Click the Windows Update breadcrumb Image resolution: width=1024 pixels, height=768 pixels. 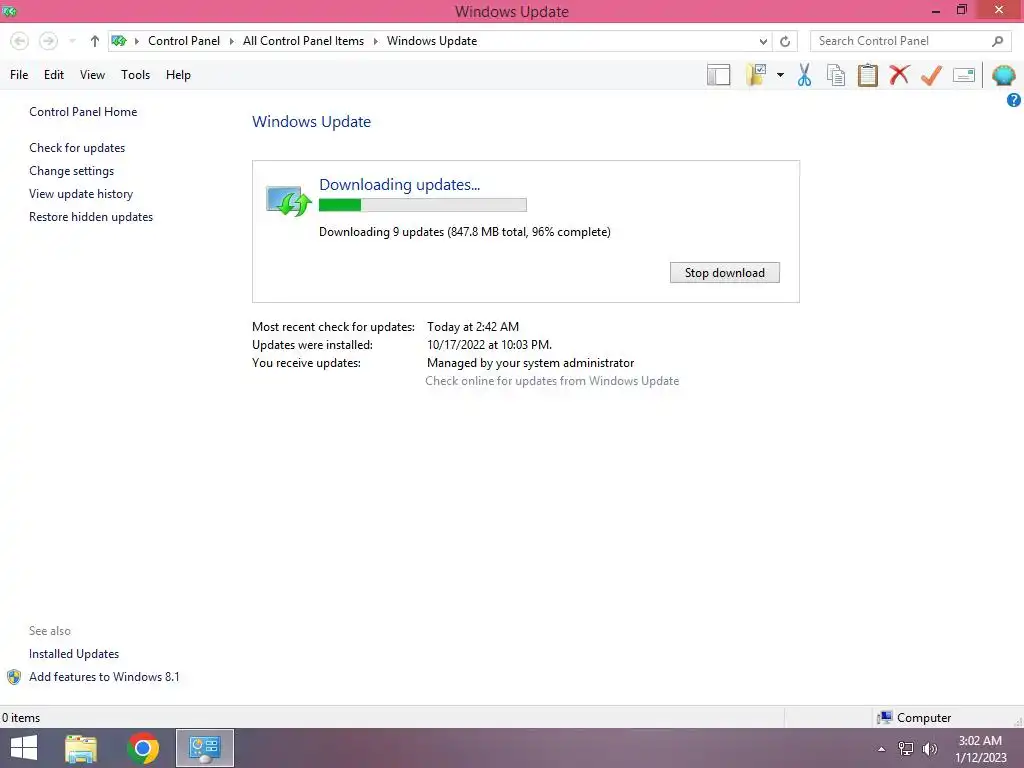pos(432,41)
